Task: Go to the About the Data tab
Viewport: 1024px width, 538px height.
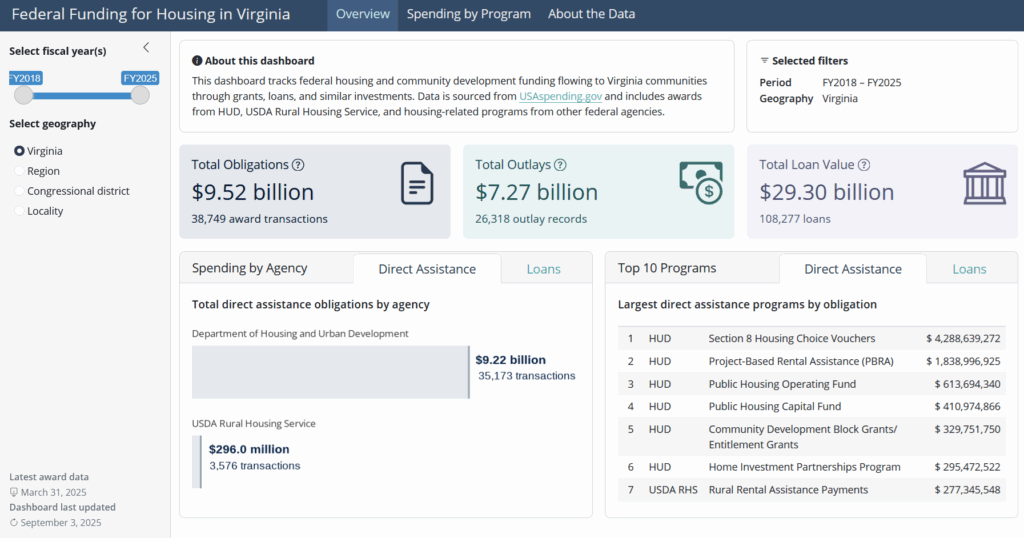Action: (591, 15)
